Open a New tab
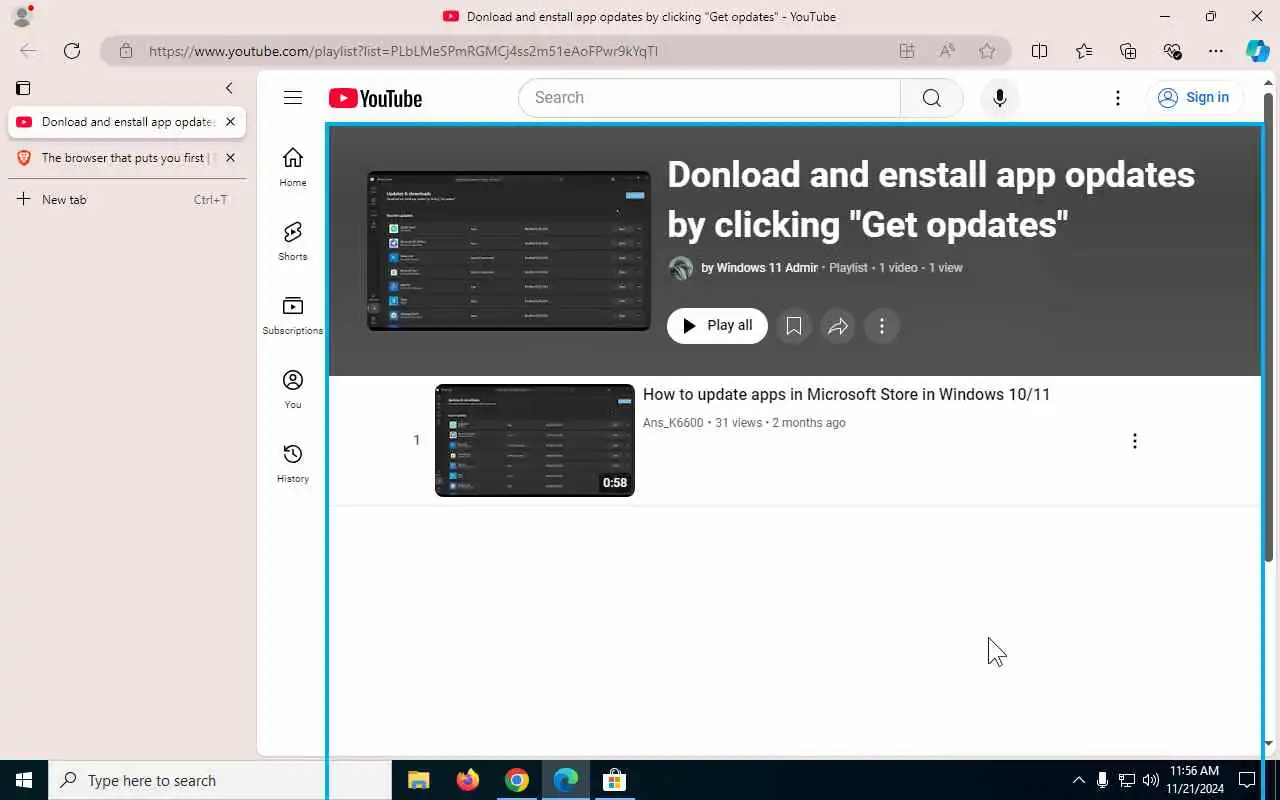Viewport: 1280px width, 800px height. pos(126,200)
